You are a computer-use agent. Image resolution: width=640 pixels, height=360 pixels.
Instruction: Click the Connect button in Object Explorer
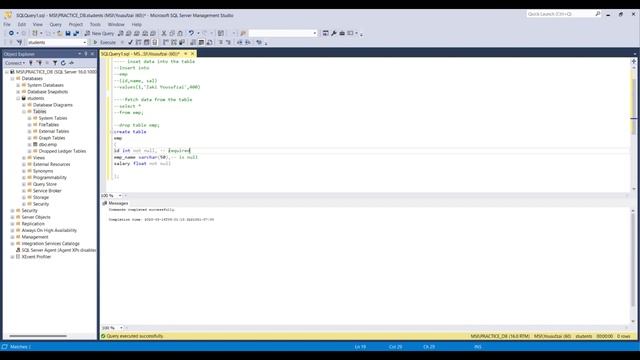pos(15,63)
